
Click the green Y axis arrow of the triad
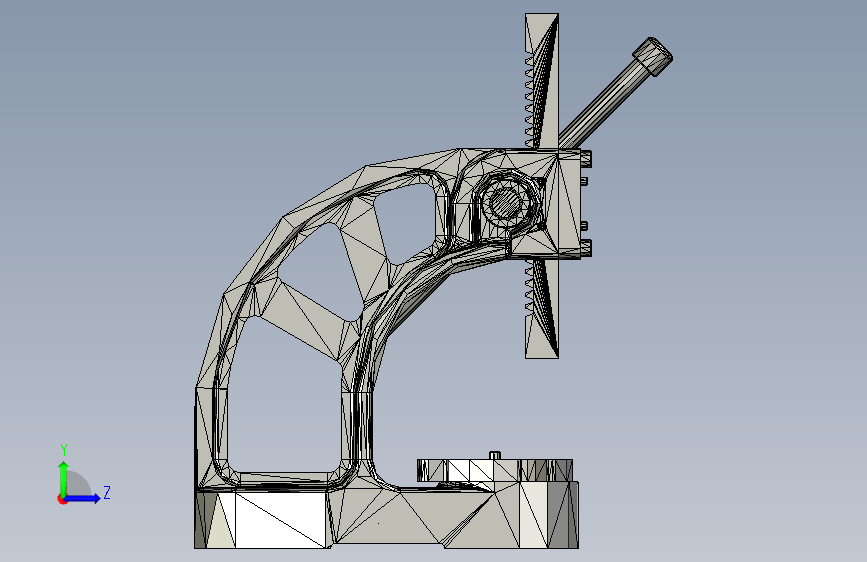[64, 479]
